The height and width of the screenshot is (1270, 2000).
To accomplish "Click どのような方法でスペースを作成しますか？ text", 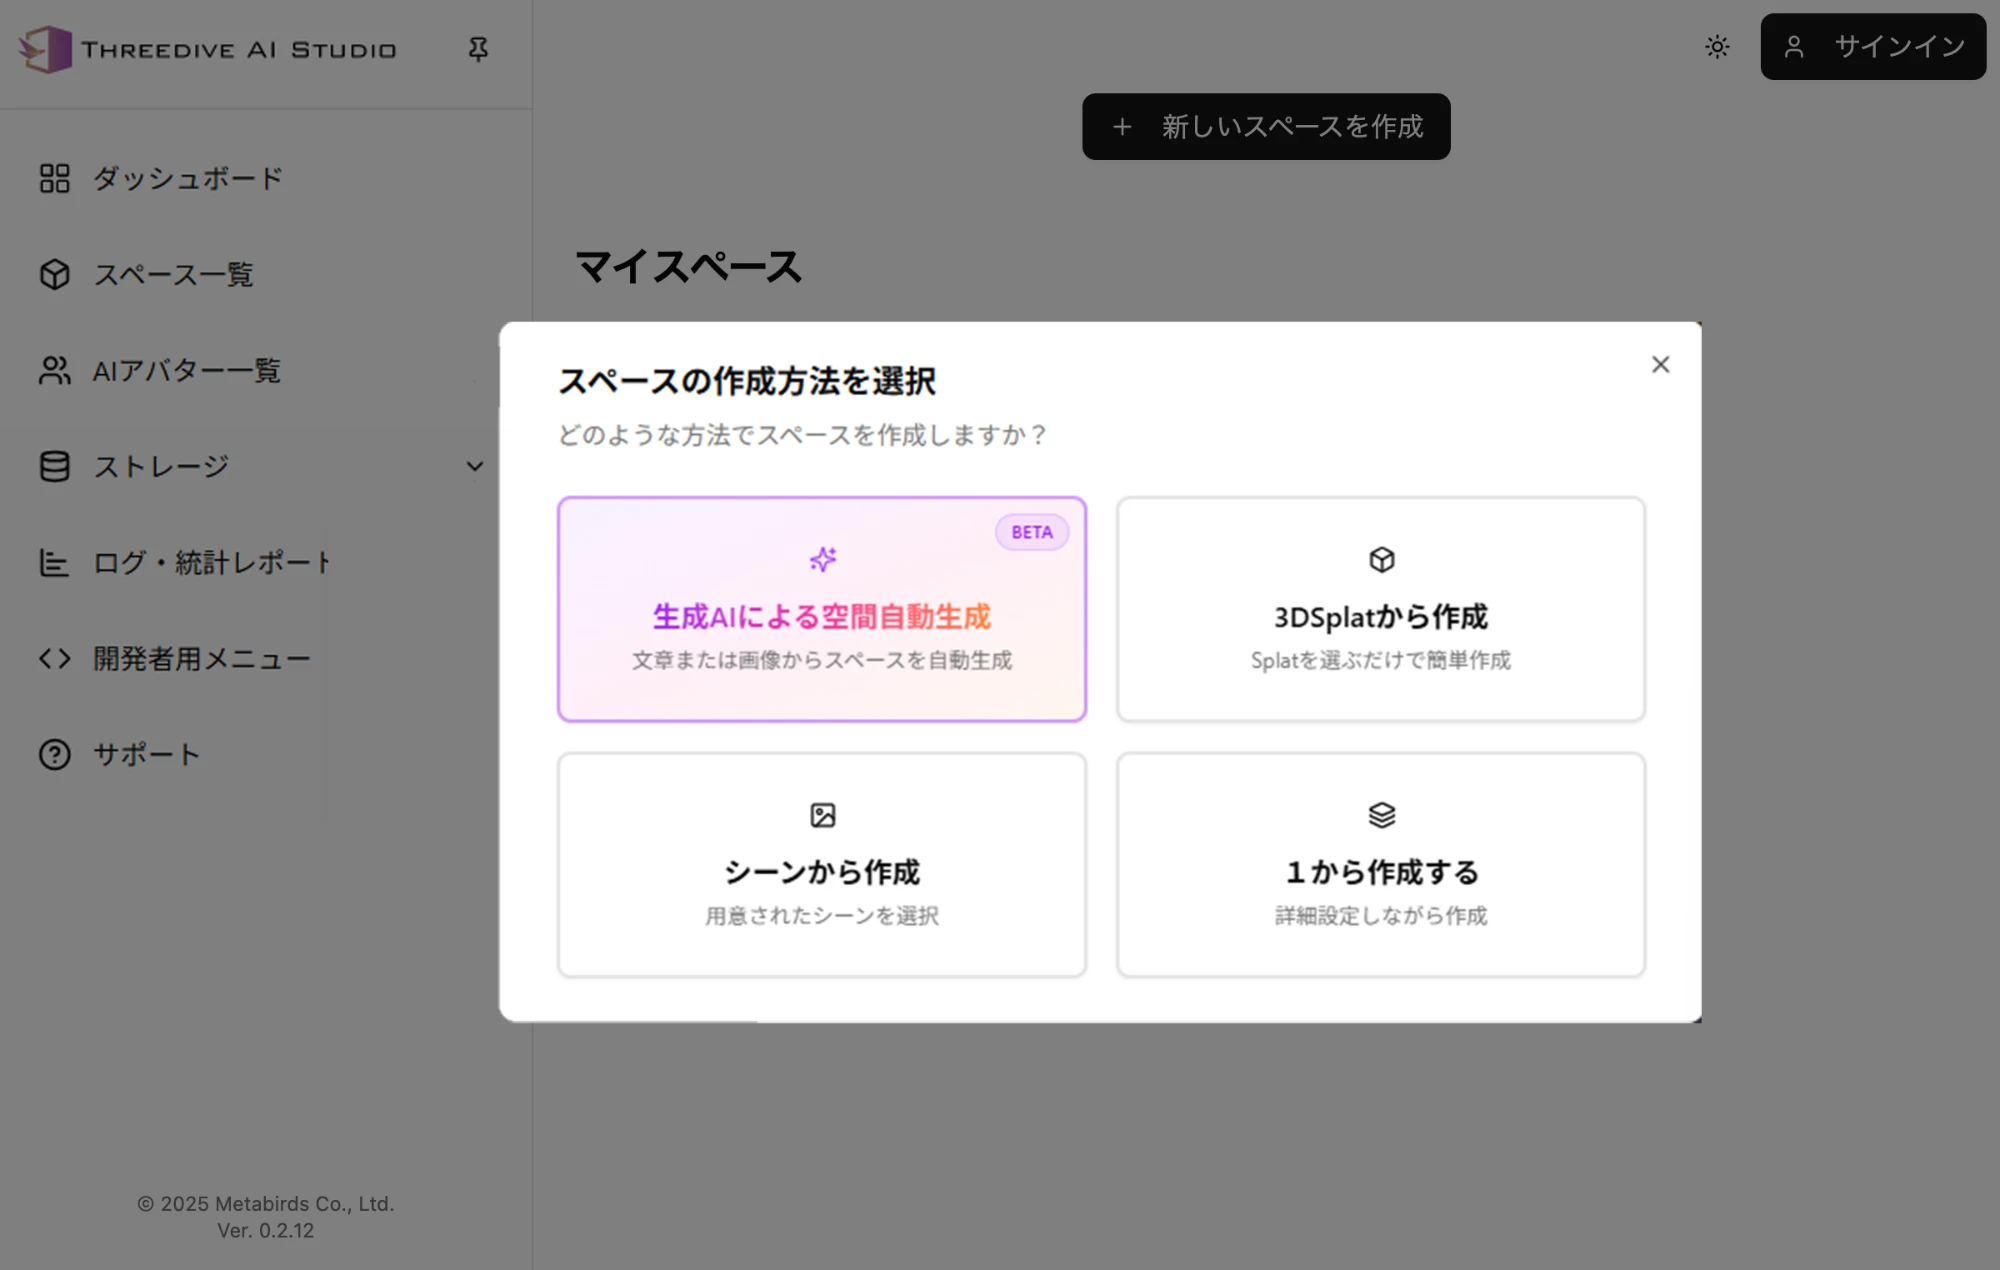I will click(x=803, y=435).
